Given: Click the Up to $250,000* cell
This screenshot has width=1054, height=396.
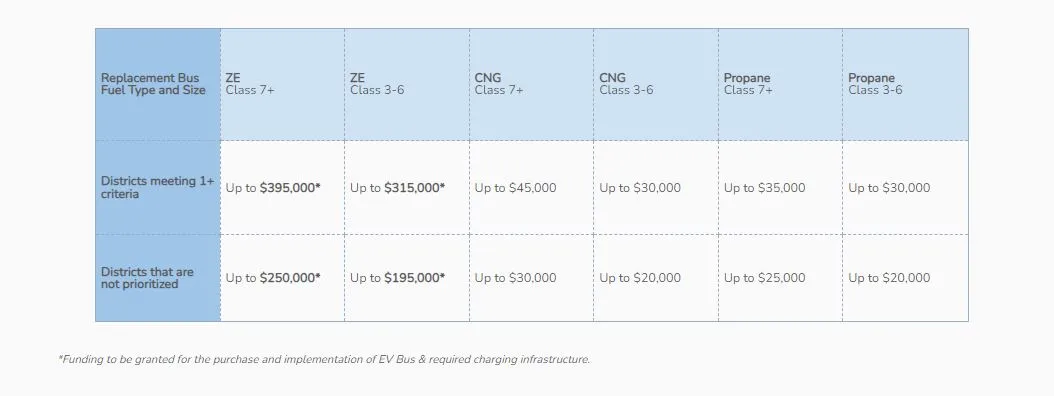Looking at the screenshot, I should pos(273,278).
